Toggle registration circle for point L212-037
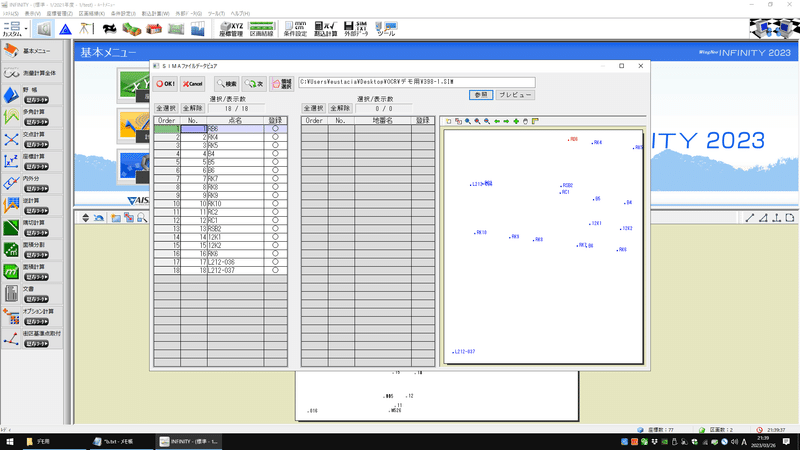This screenshot has width=800, height=450. (x=275, y=270)
